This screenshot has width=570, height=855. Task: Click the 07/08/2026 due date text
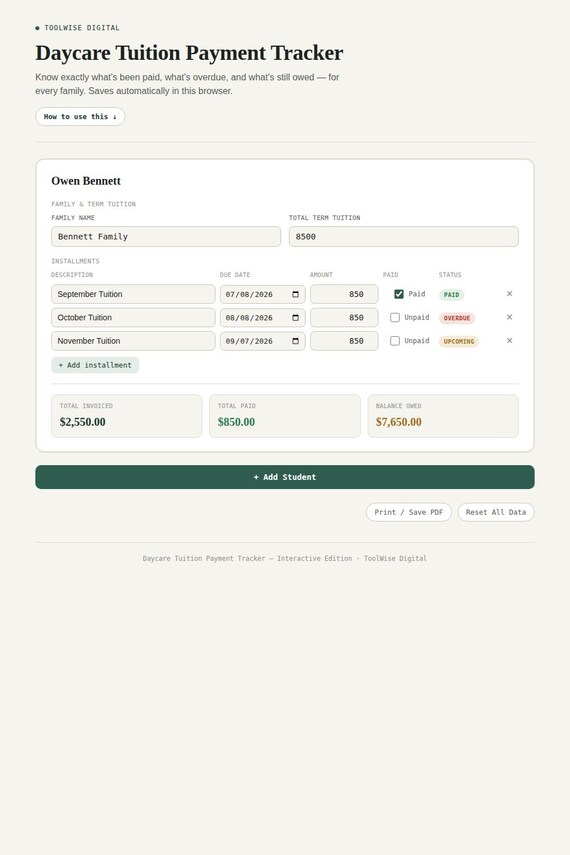coord(249,294)
